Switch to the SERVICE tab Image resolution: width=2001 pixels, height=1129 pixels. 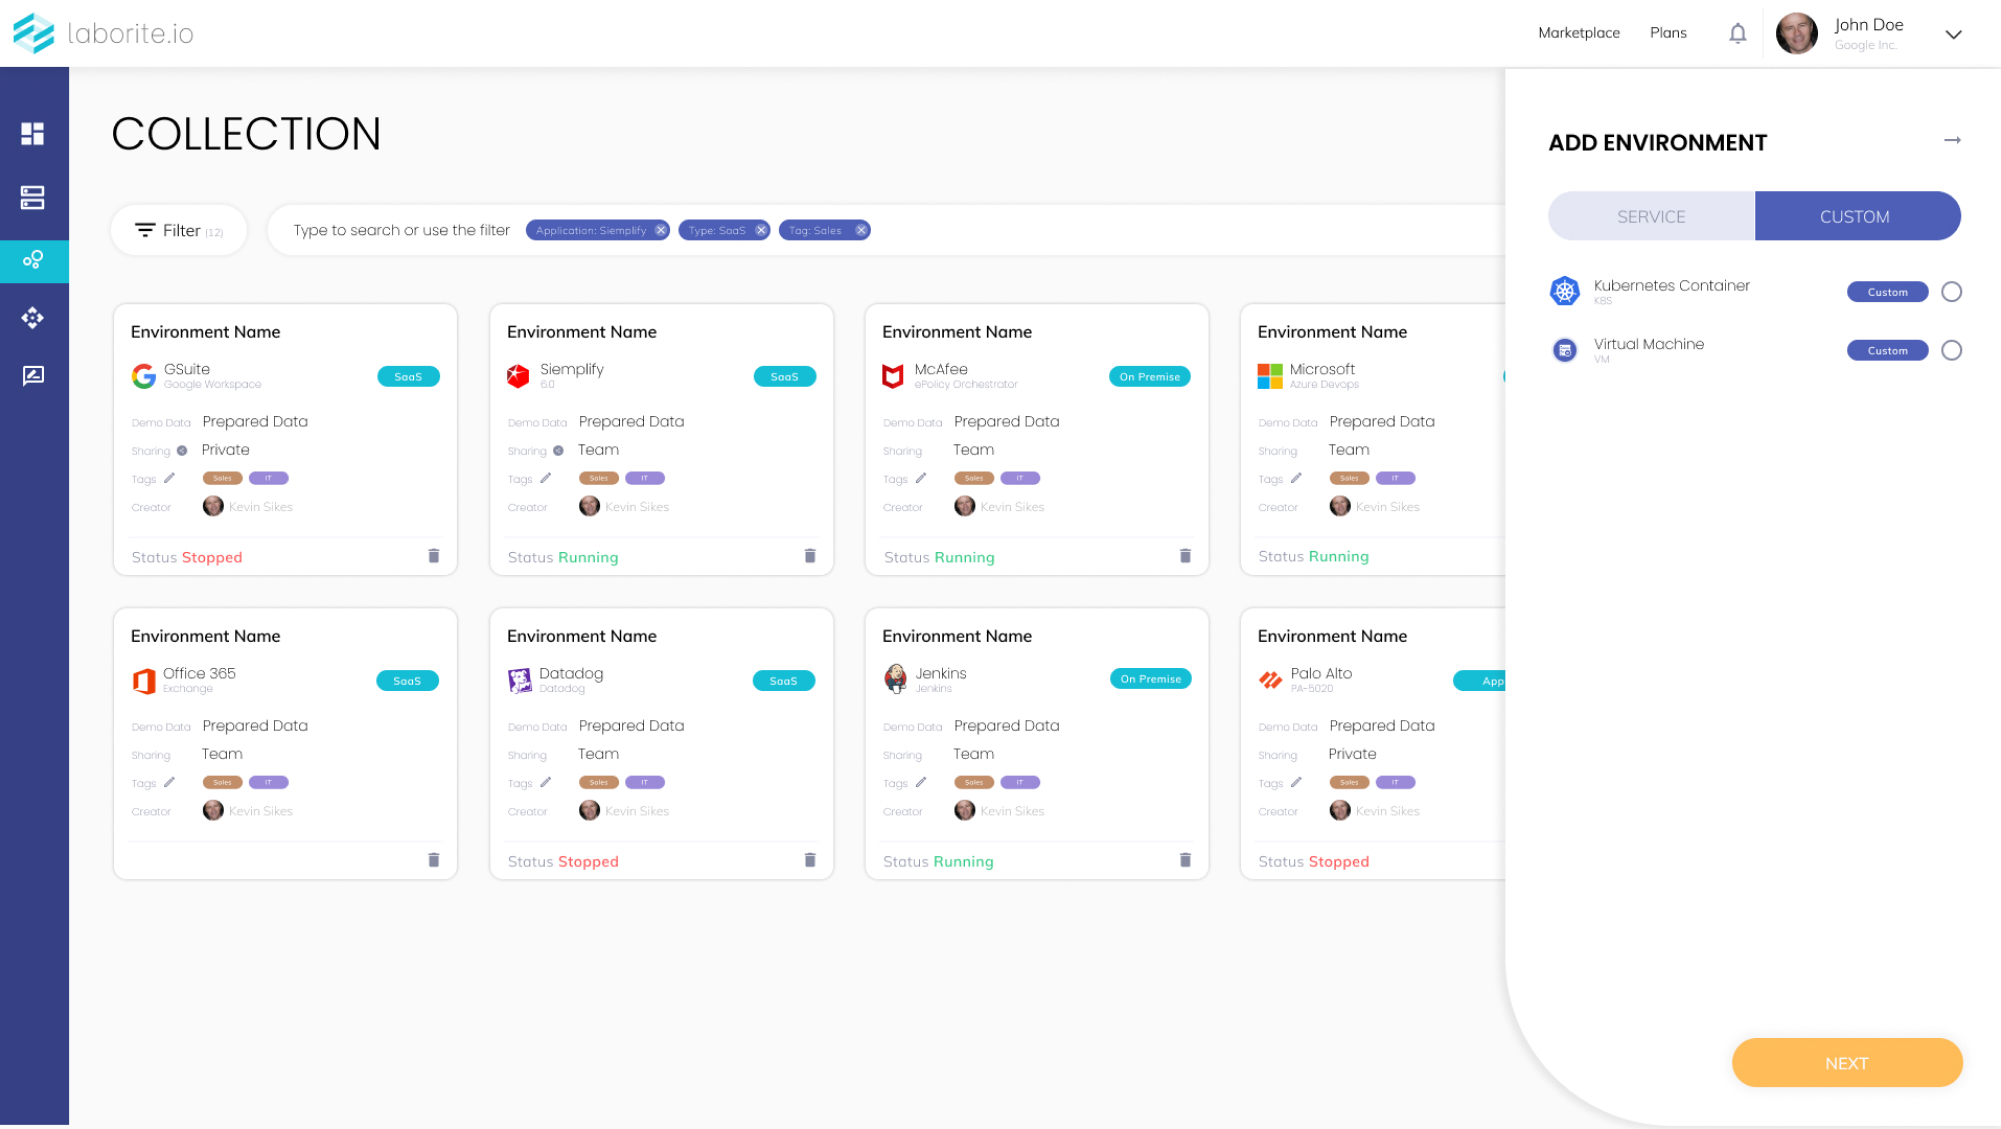[1651, 216]
